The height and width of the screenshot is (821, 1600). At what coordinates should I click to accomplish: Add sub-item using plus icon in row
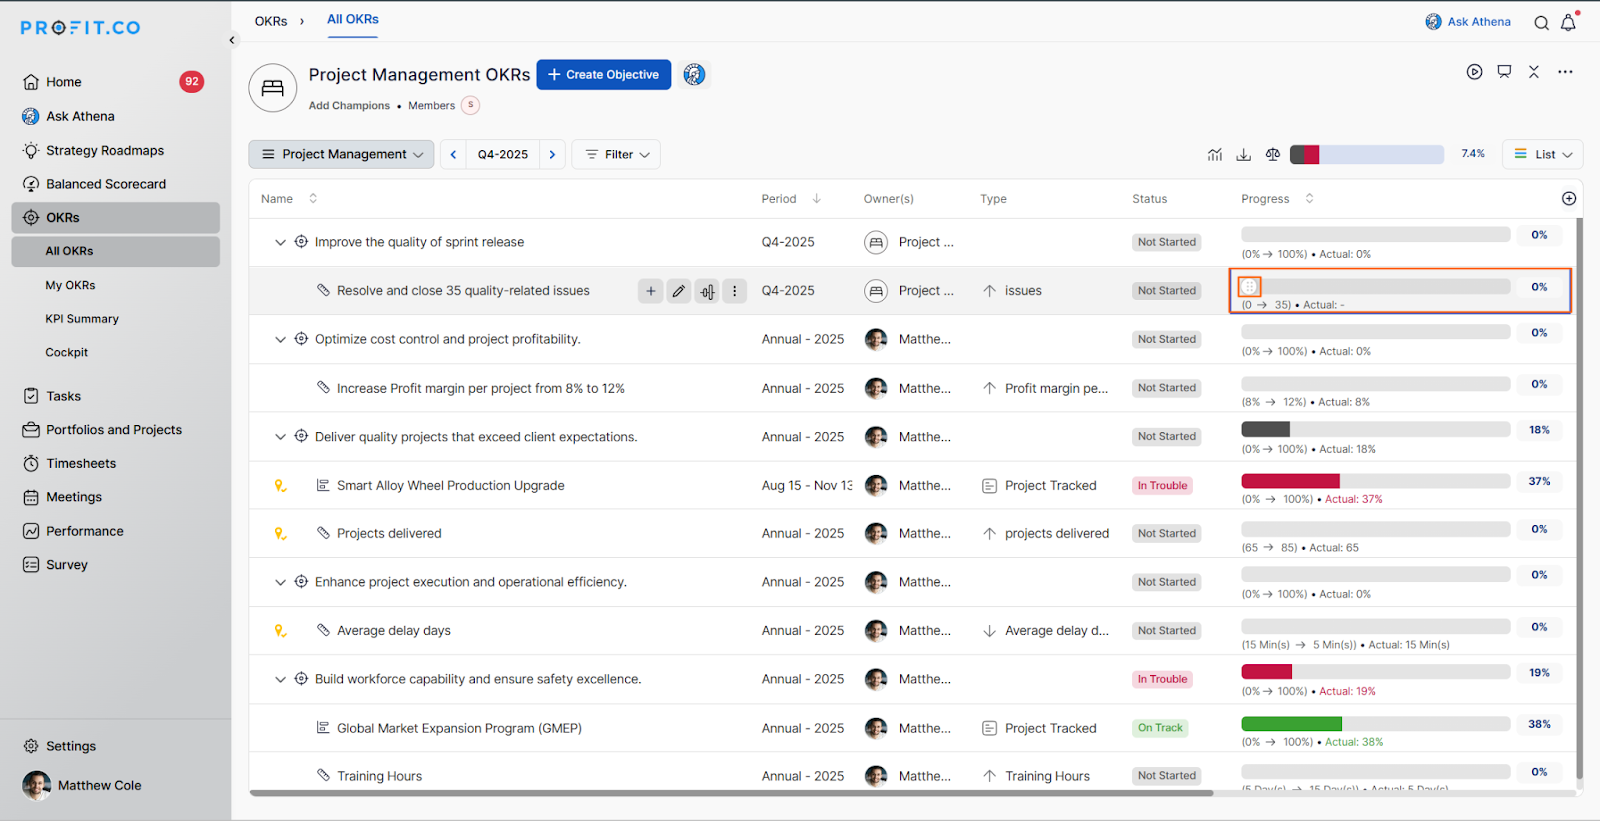point(650,291)
